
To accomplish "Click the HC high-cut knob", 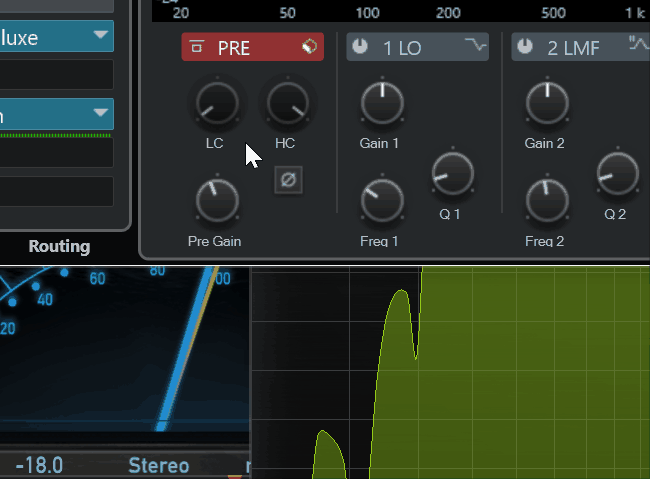I will [x=286, y=103].
